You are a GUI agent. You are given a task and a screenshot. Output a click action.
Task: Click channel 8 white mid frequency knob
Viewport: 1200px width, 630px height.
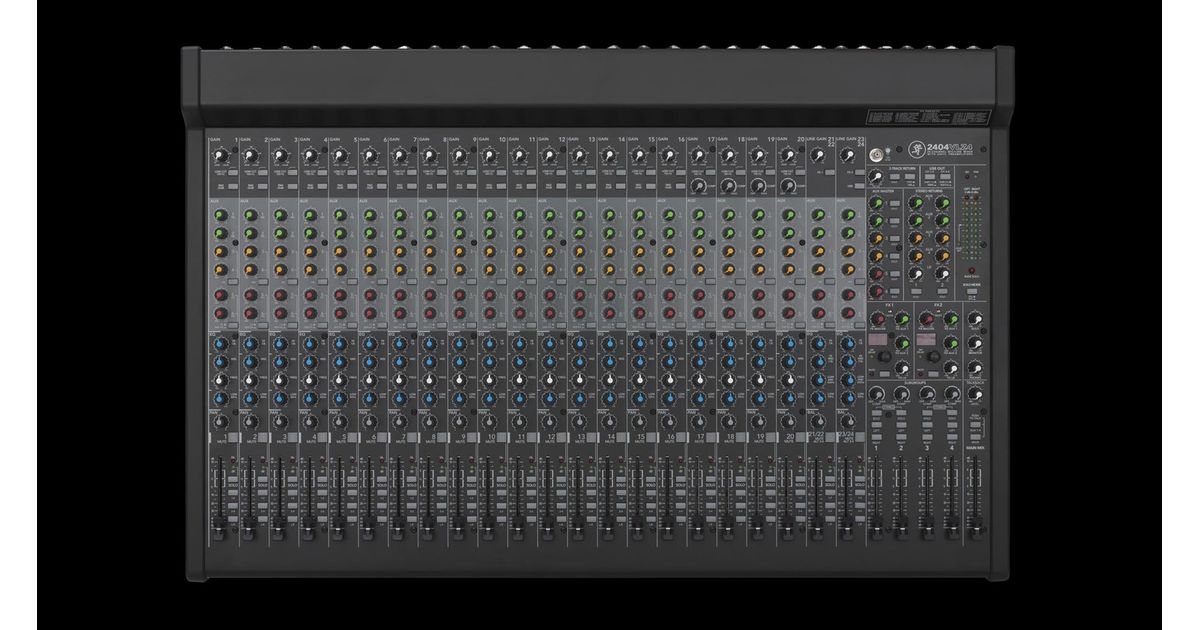[429, 380]
